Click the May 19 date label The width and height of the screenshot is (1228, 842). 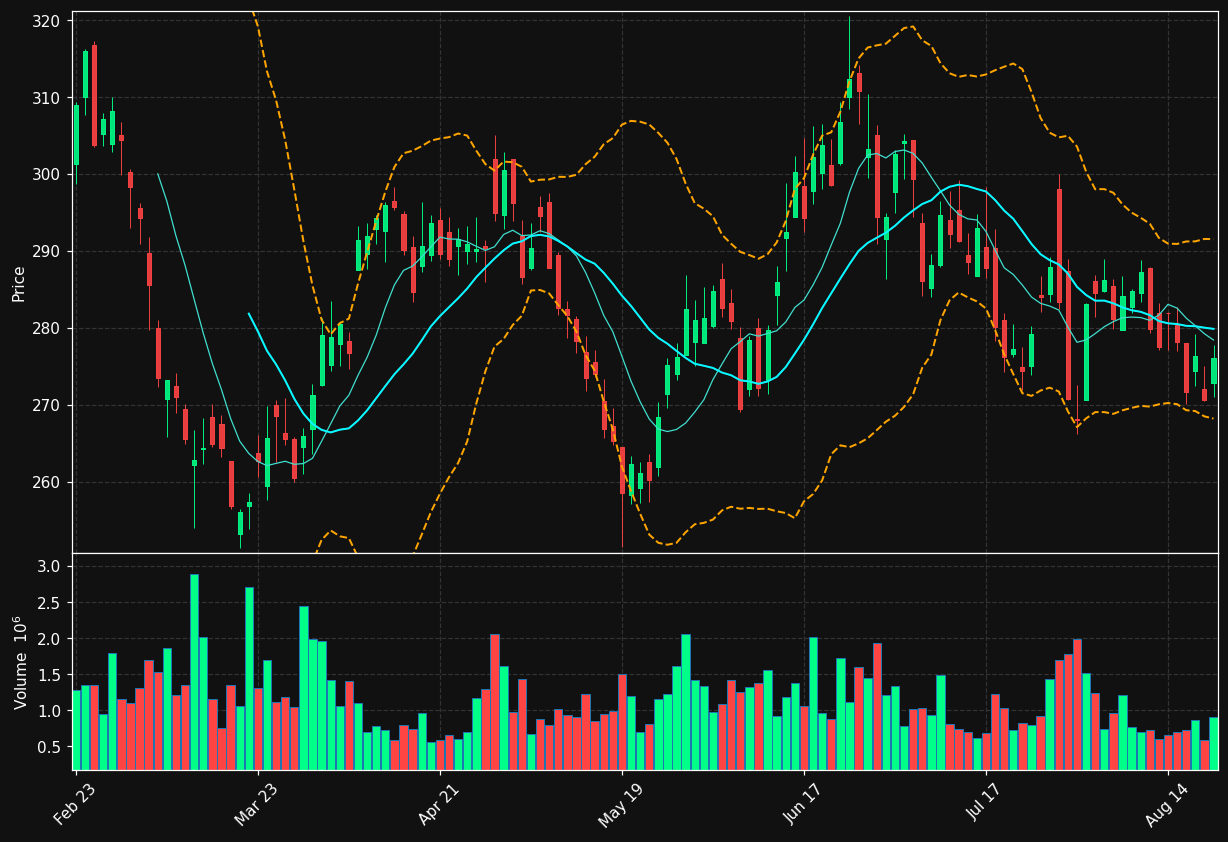point(621,803)
